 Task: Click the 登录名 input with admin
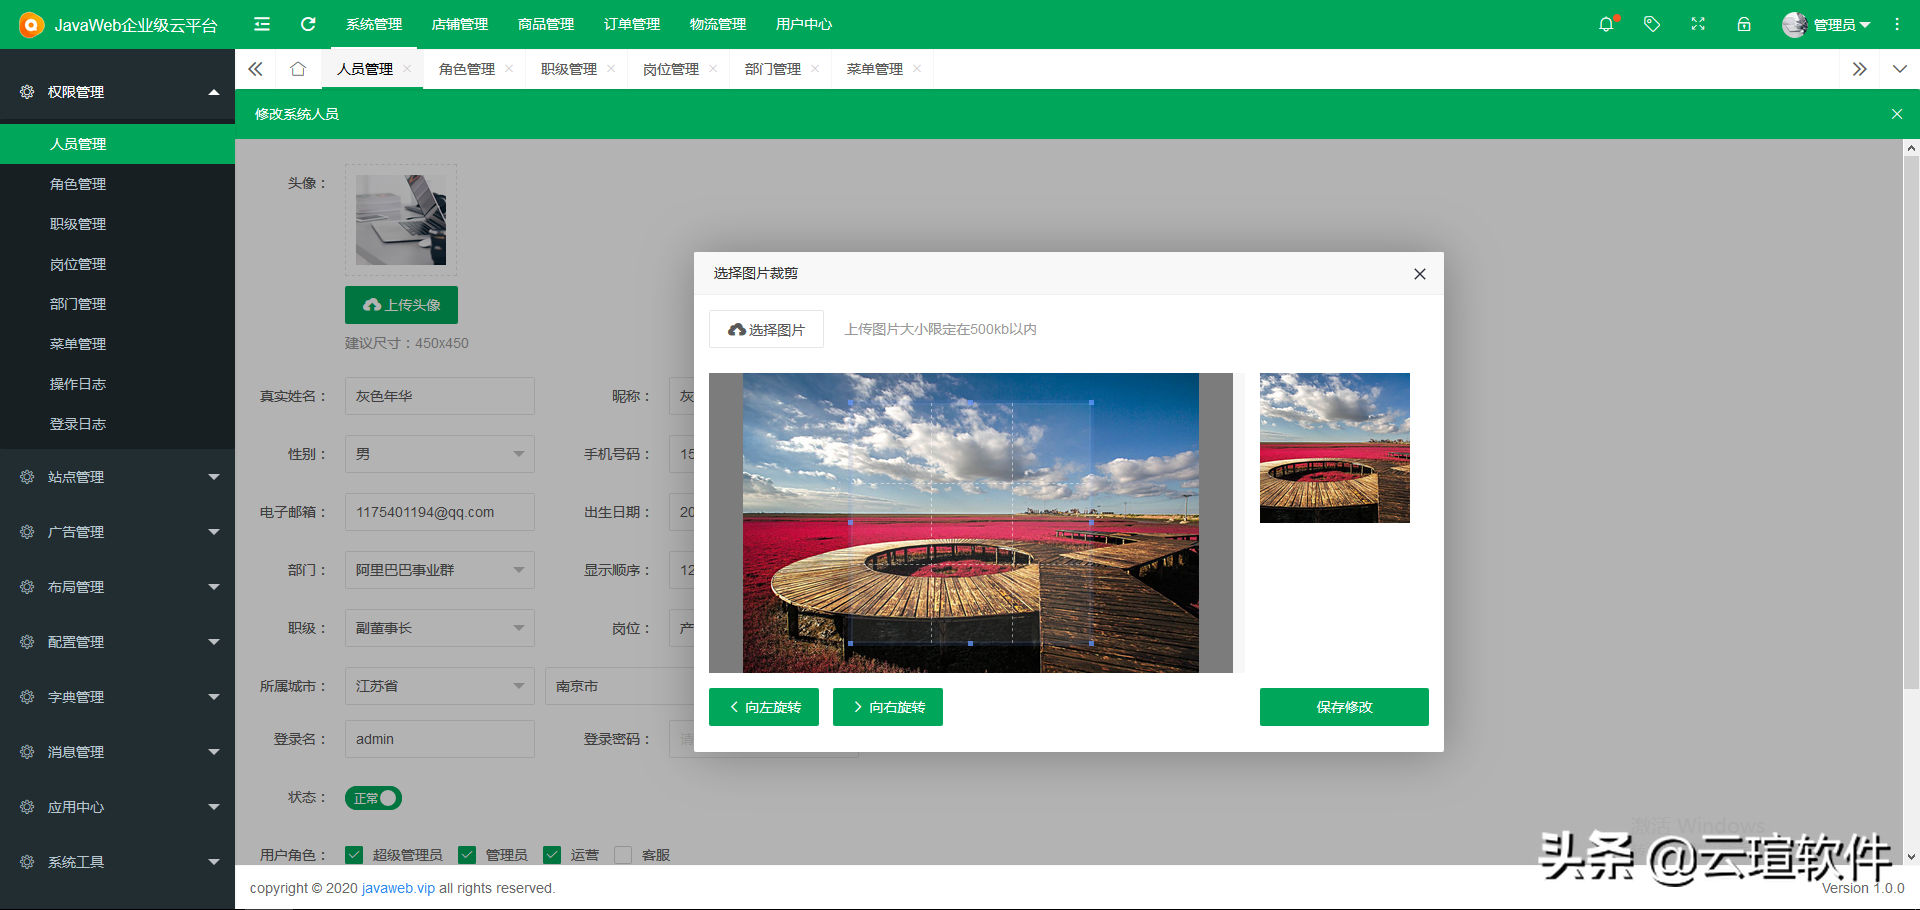tap(440, 739)
